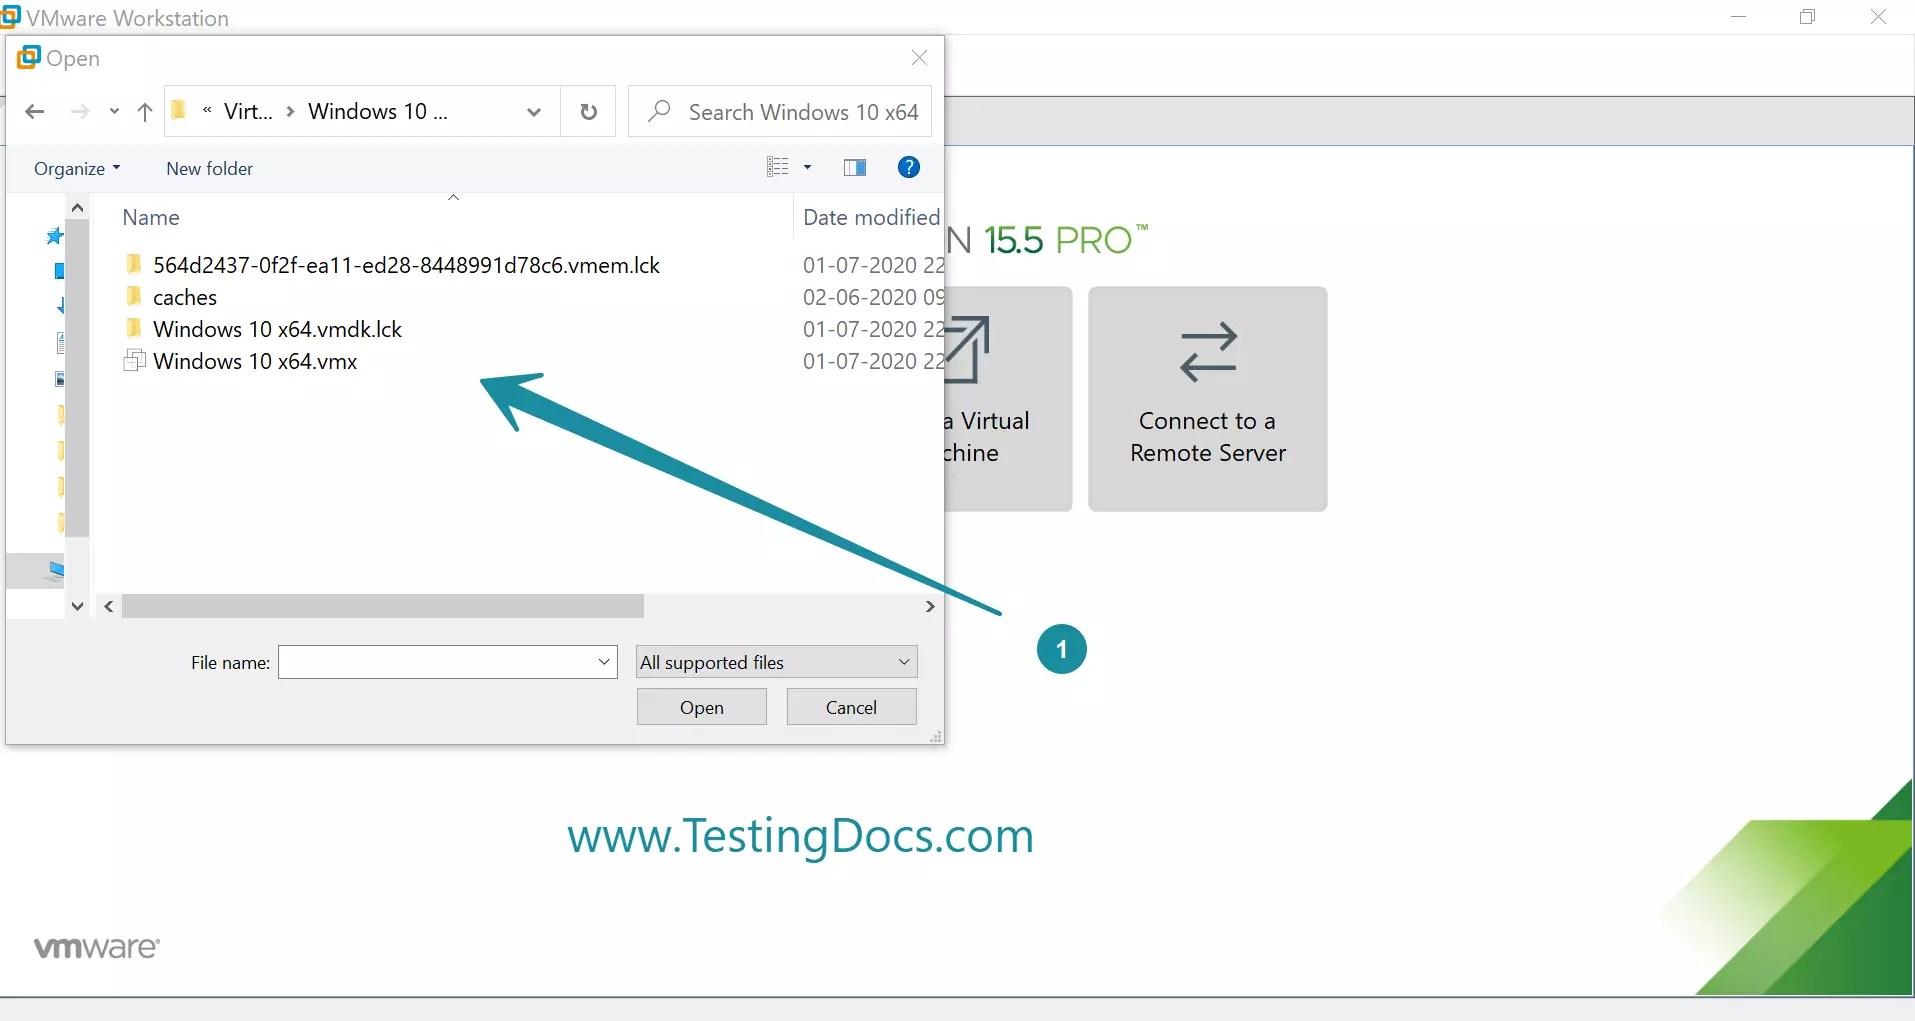Click the date 02-06-2020 for caches
The height and width of the screenshot is (1021, 1915).
click(x=873, y=298)
